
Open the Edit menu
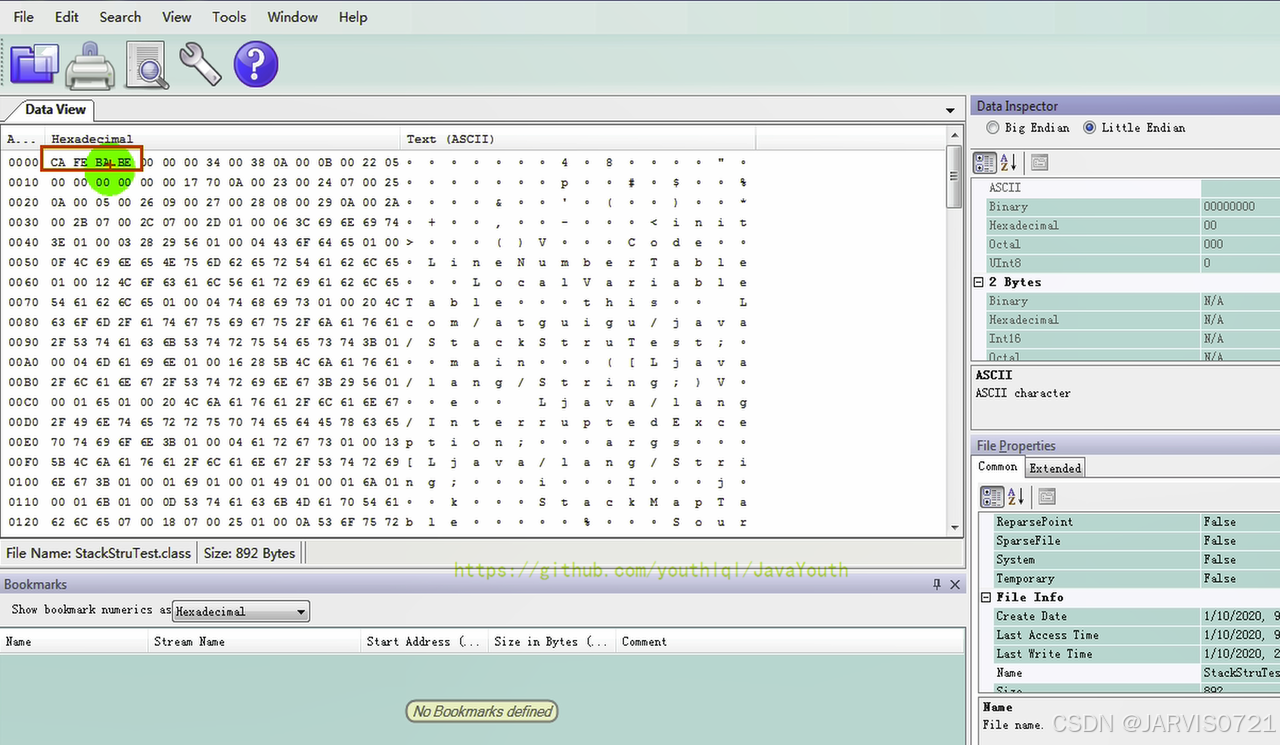pos(67,17)
